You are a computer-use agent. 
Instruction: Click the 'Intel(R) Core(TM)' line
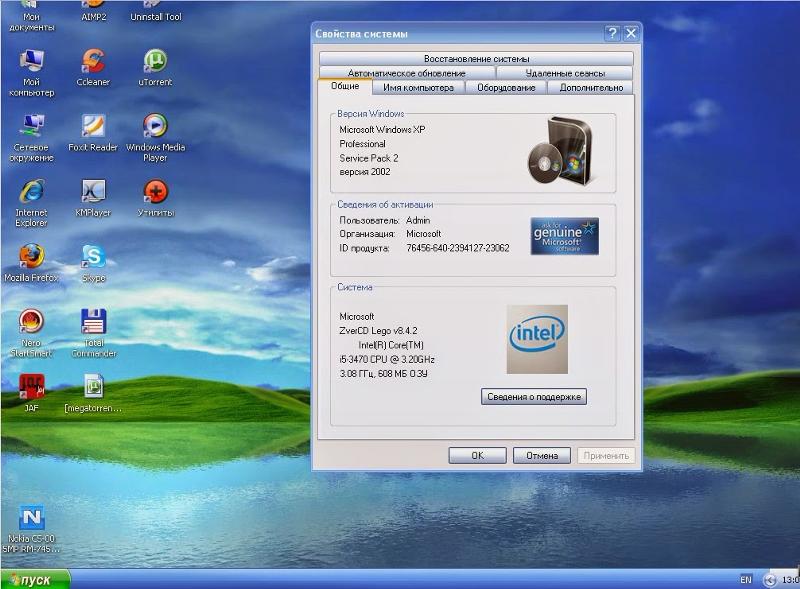point(391,345)
